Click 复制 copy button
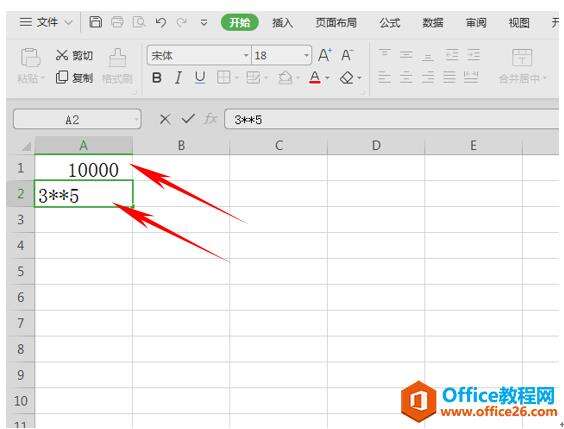The width and height of the screenshot is (564, 429). pyautogui.click(x=74, y=77)
